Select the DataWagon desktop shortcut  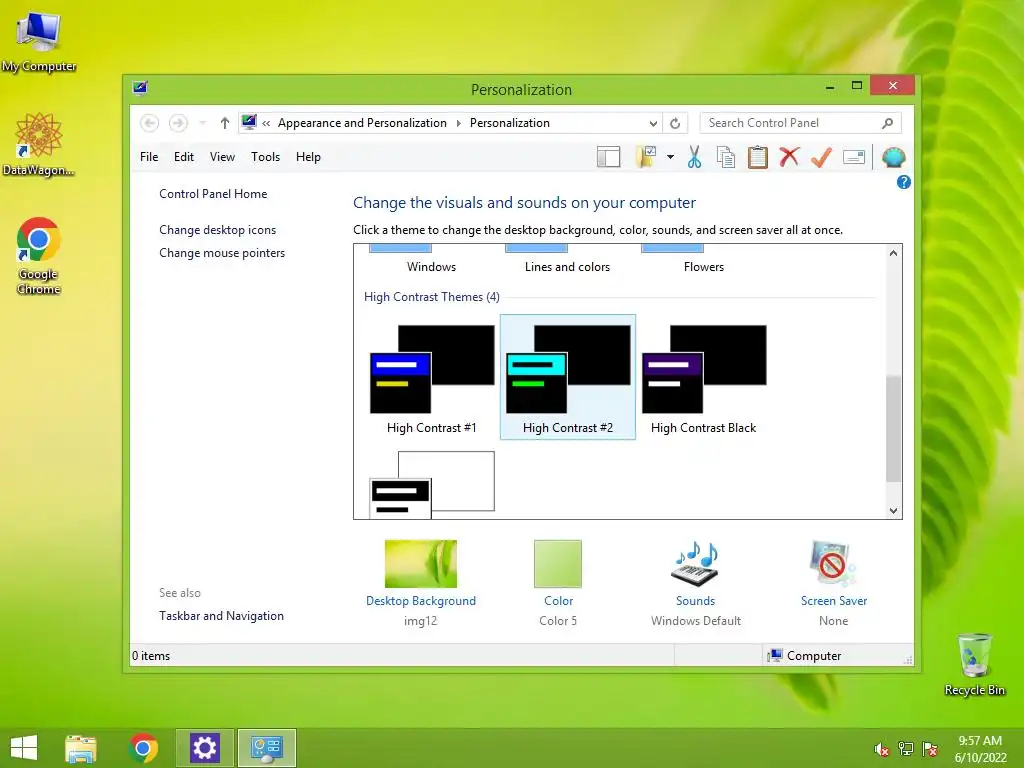[39, 144]
